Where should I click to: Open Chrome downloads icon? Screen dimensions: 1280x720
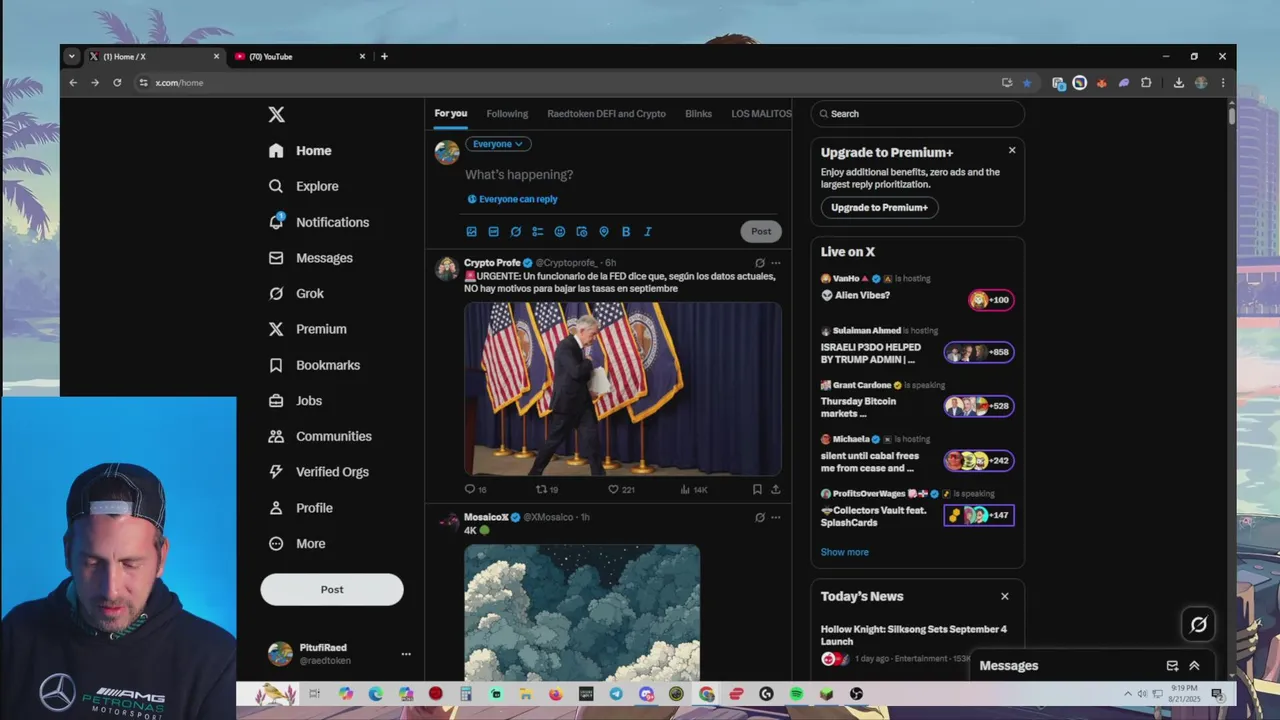(x=1179, y=83)
